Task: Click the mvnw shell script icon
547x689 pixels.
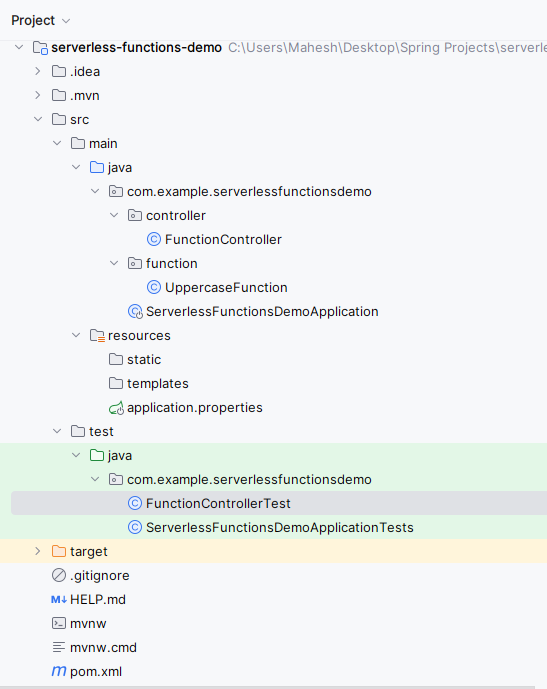Action: (x=59, y=624)
